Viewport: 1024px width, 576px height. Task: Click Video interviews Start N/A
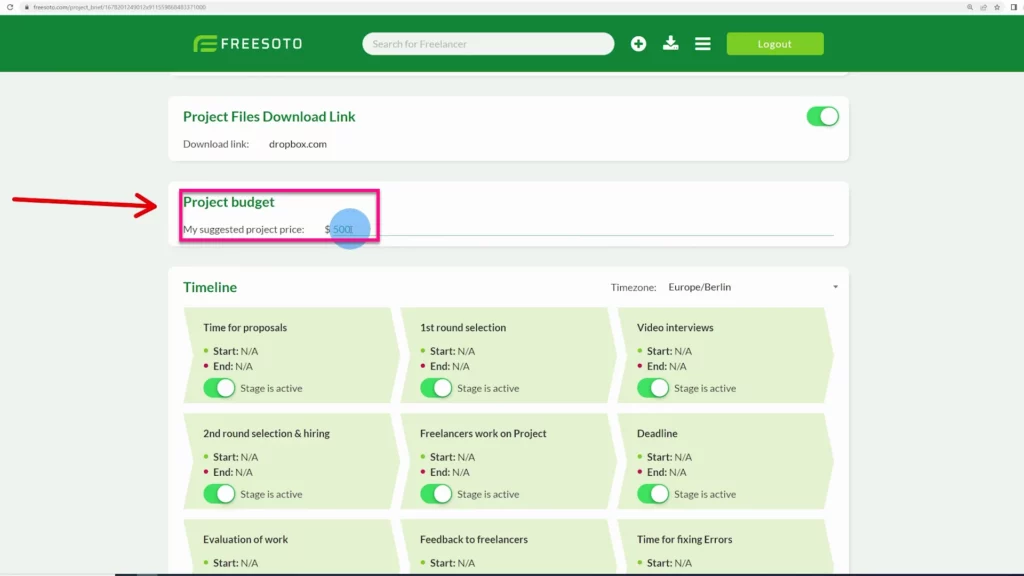point(669,351)
